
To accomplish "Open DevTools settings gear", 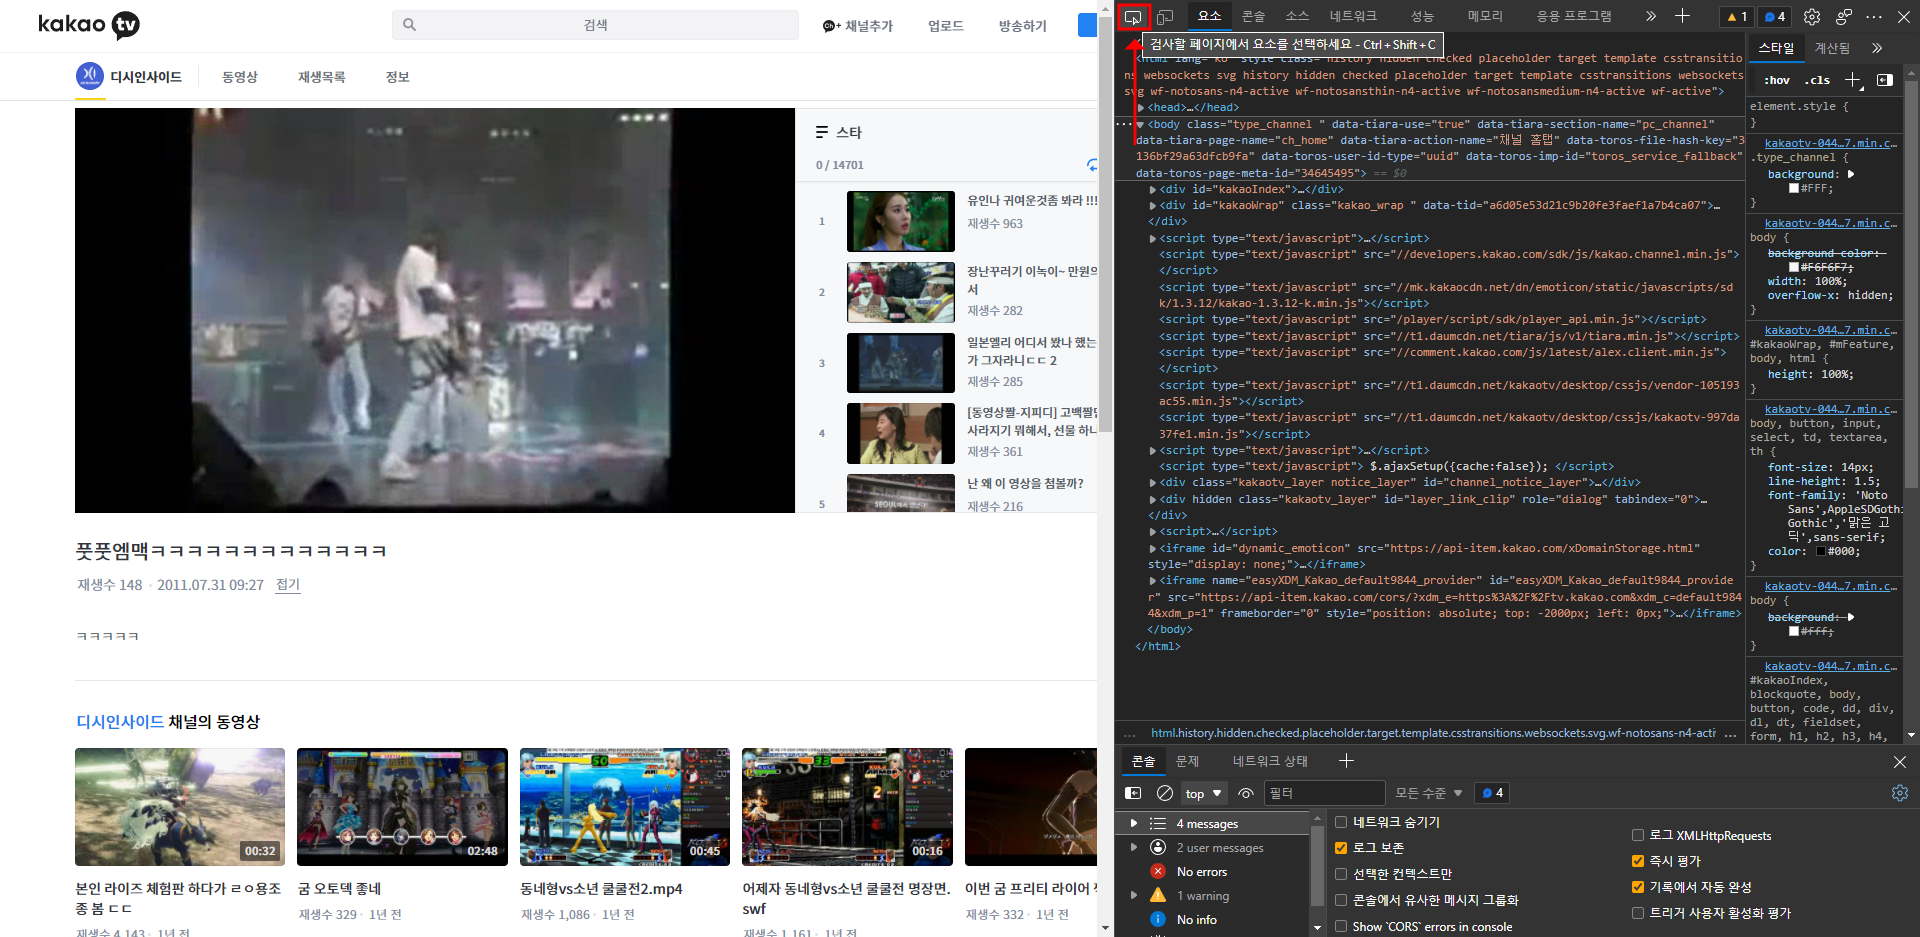I will [x=1812, y=17].
